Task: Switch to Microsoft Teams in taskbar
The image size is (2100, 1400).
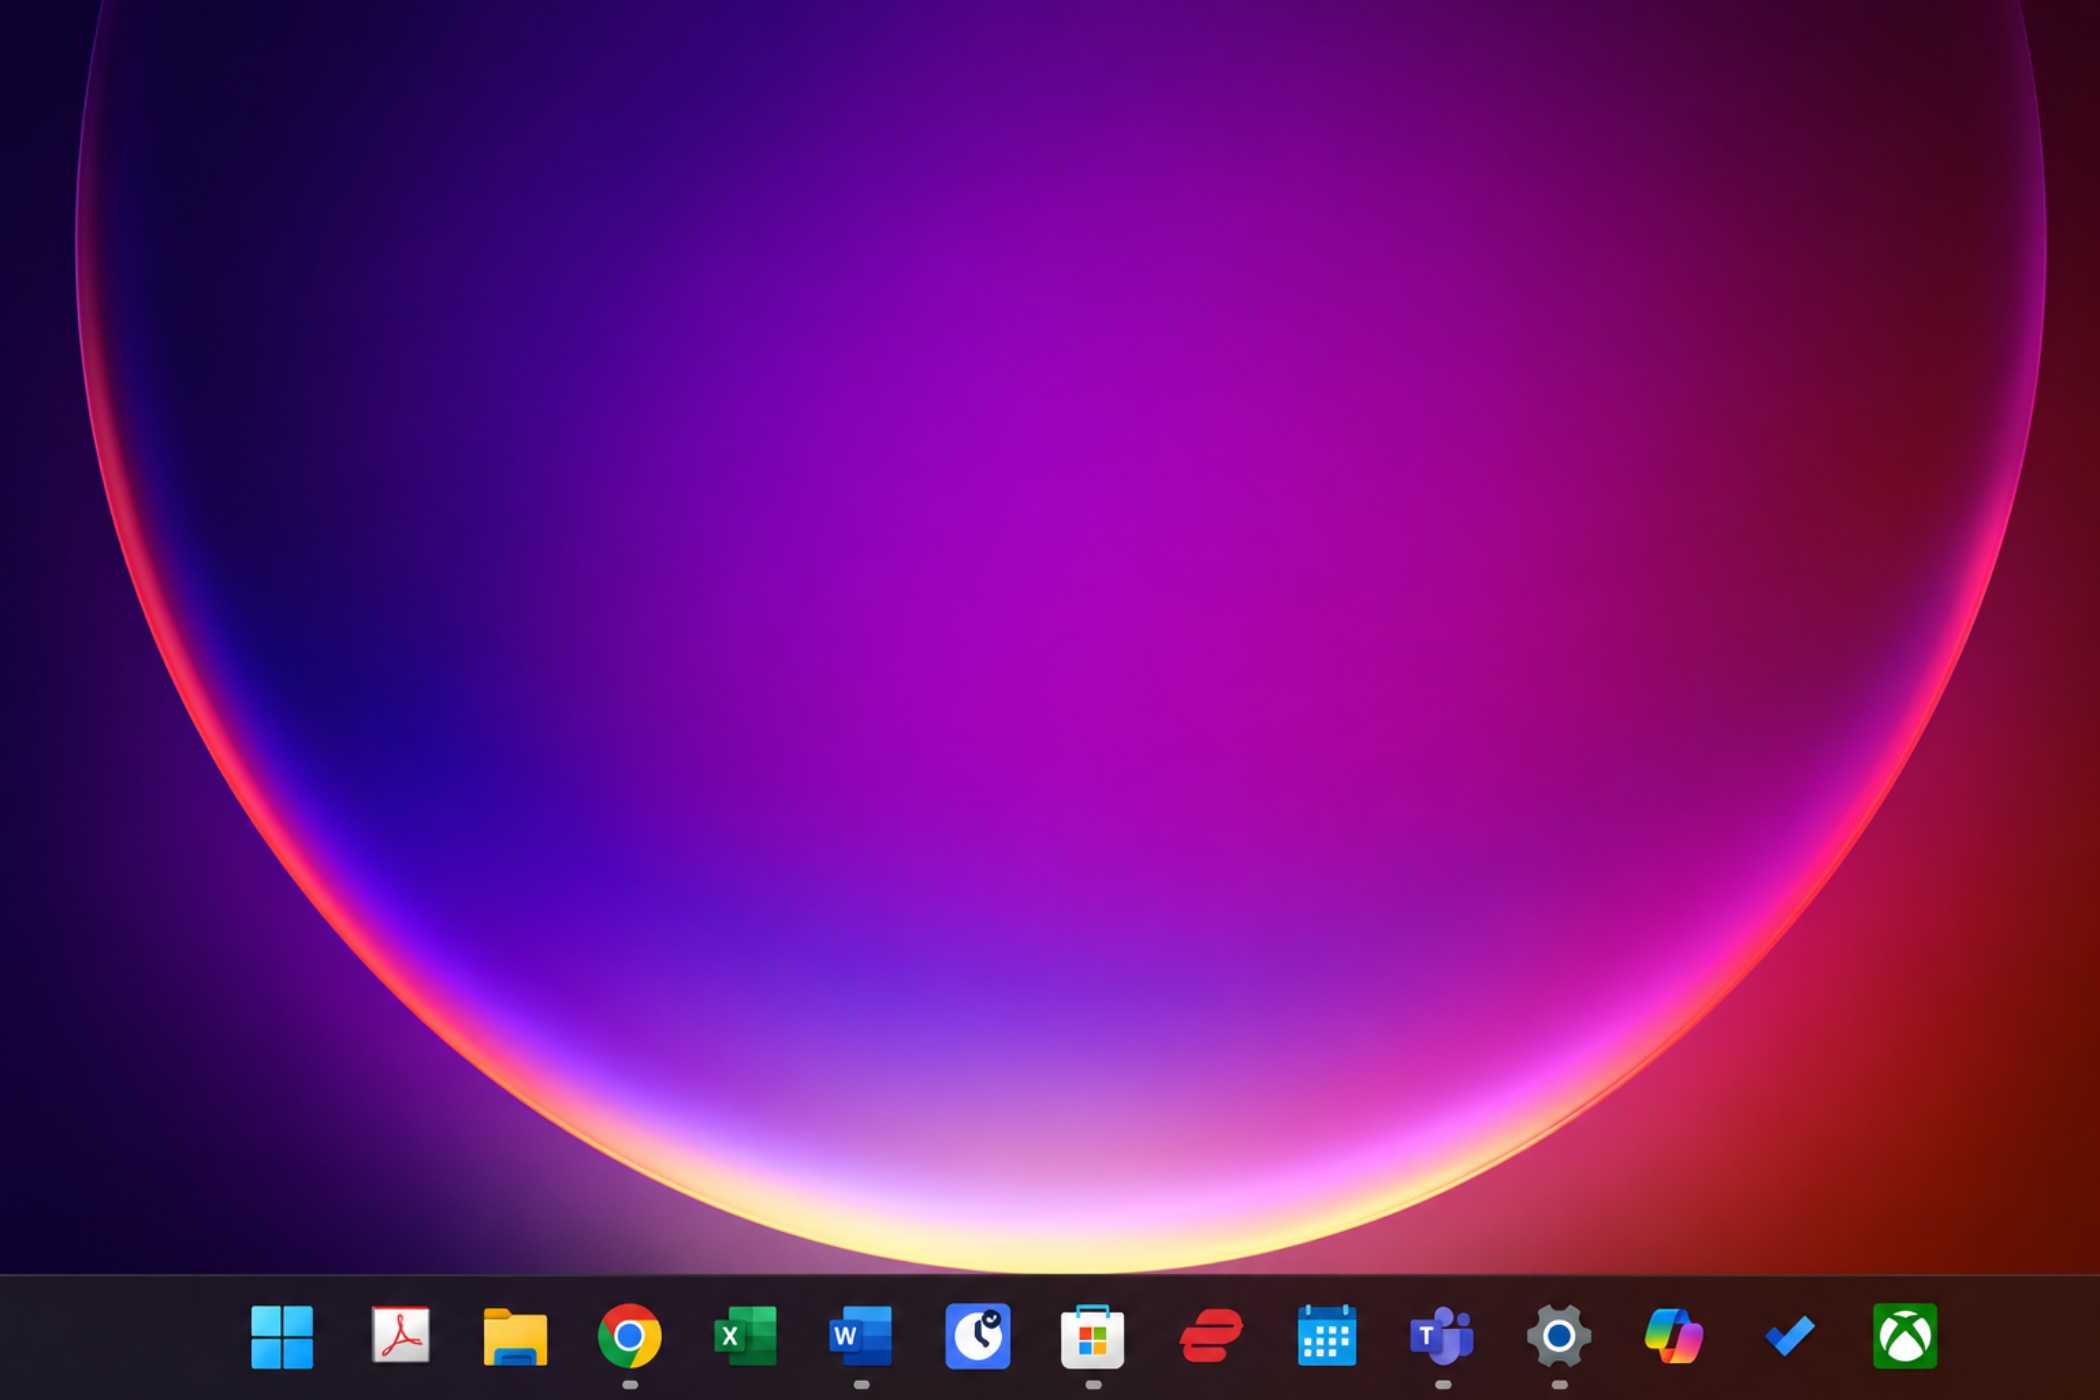Action: pos(1442,1336)
